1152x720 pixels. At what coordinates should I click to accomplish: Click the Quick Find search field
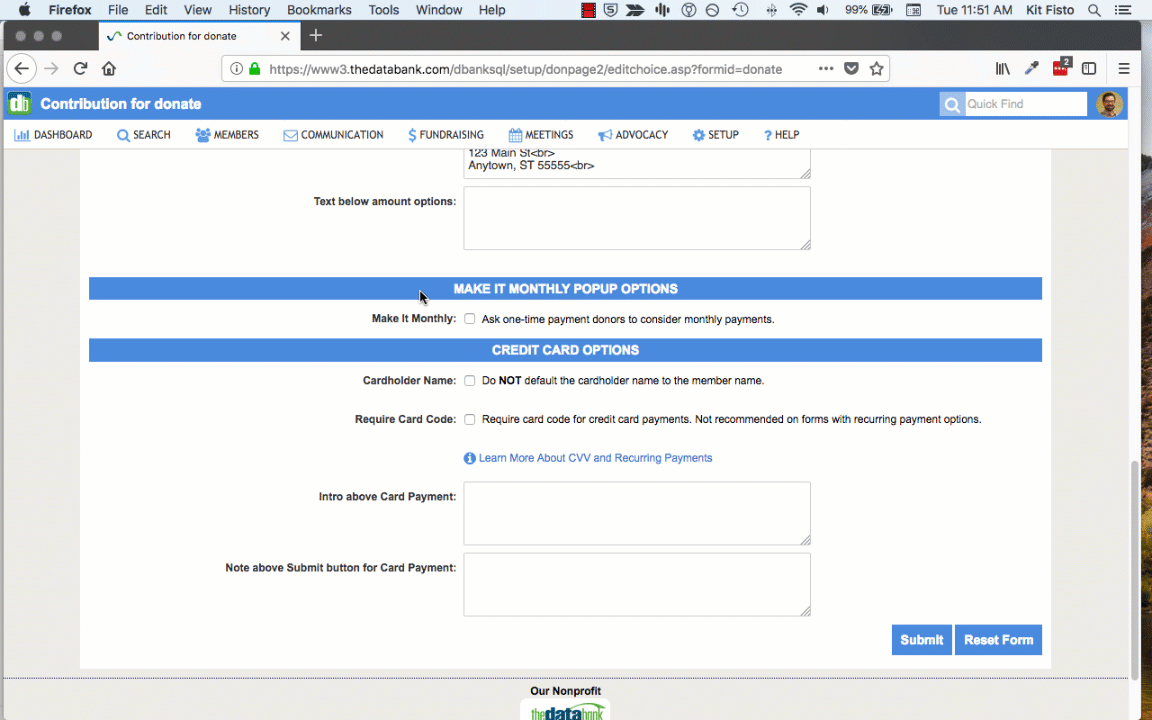(x=1026, y=104)
